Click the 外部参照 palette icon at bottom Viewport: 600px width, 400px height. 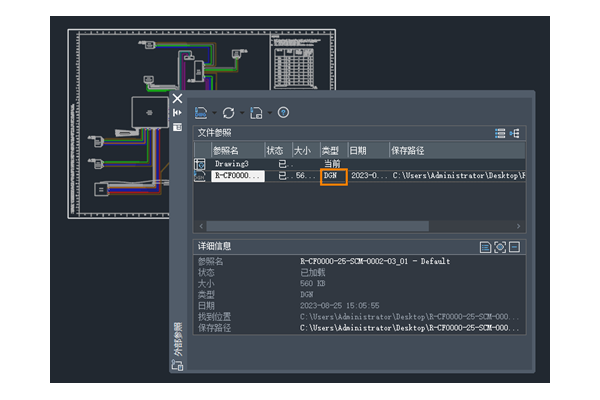point(177,365)
